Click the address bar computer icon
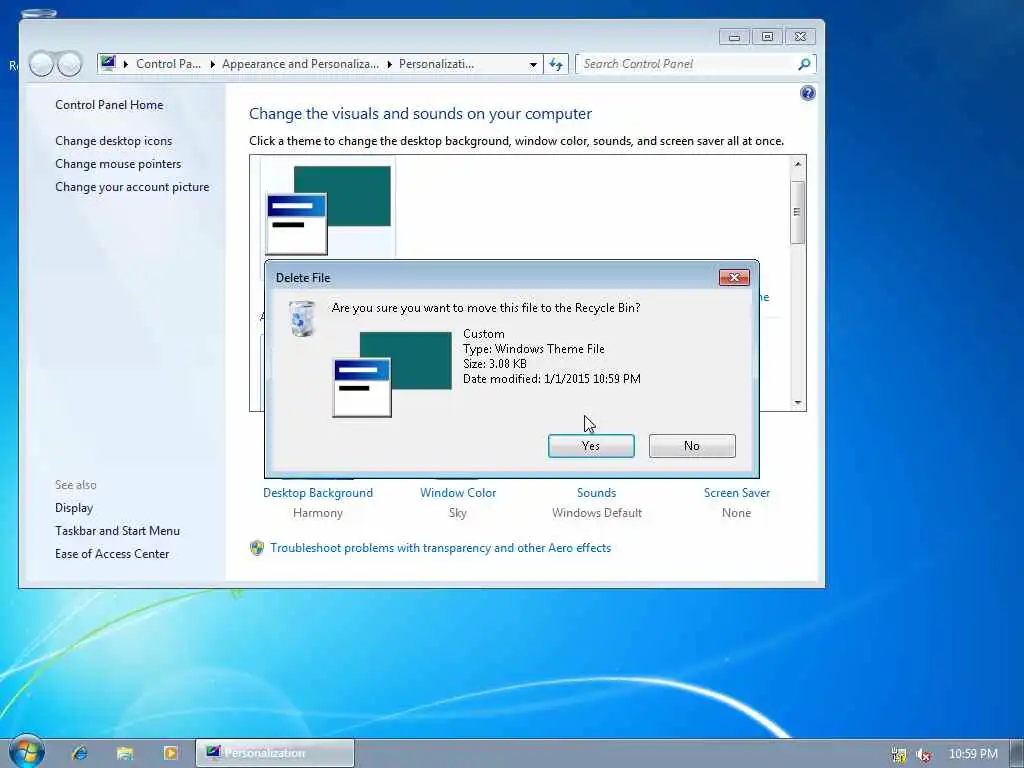Image resolution: width=1024 pixels, height=768 pixels. (x=108, y=63)
